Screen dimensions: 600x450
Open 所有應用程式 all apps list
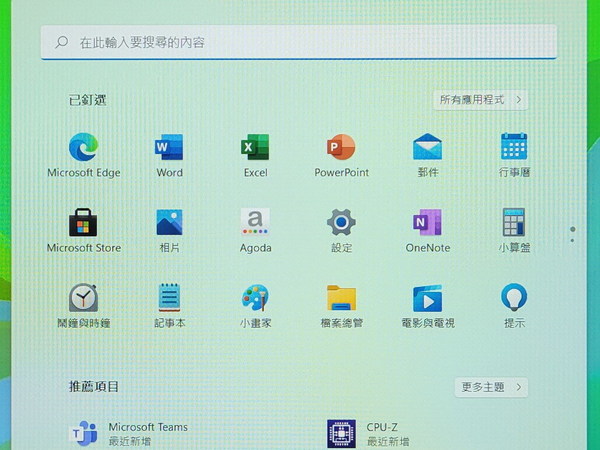tap(481, 100)
